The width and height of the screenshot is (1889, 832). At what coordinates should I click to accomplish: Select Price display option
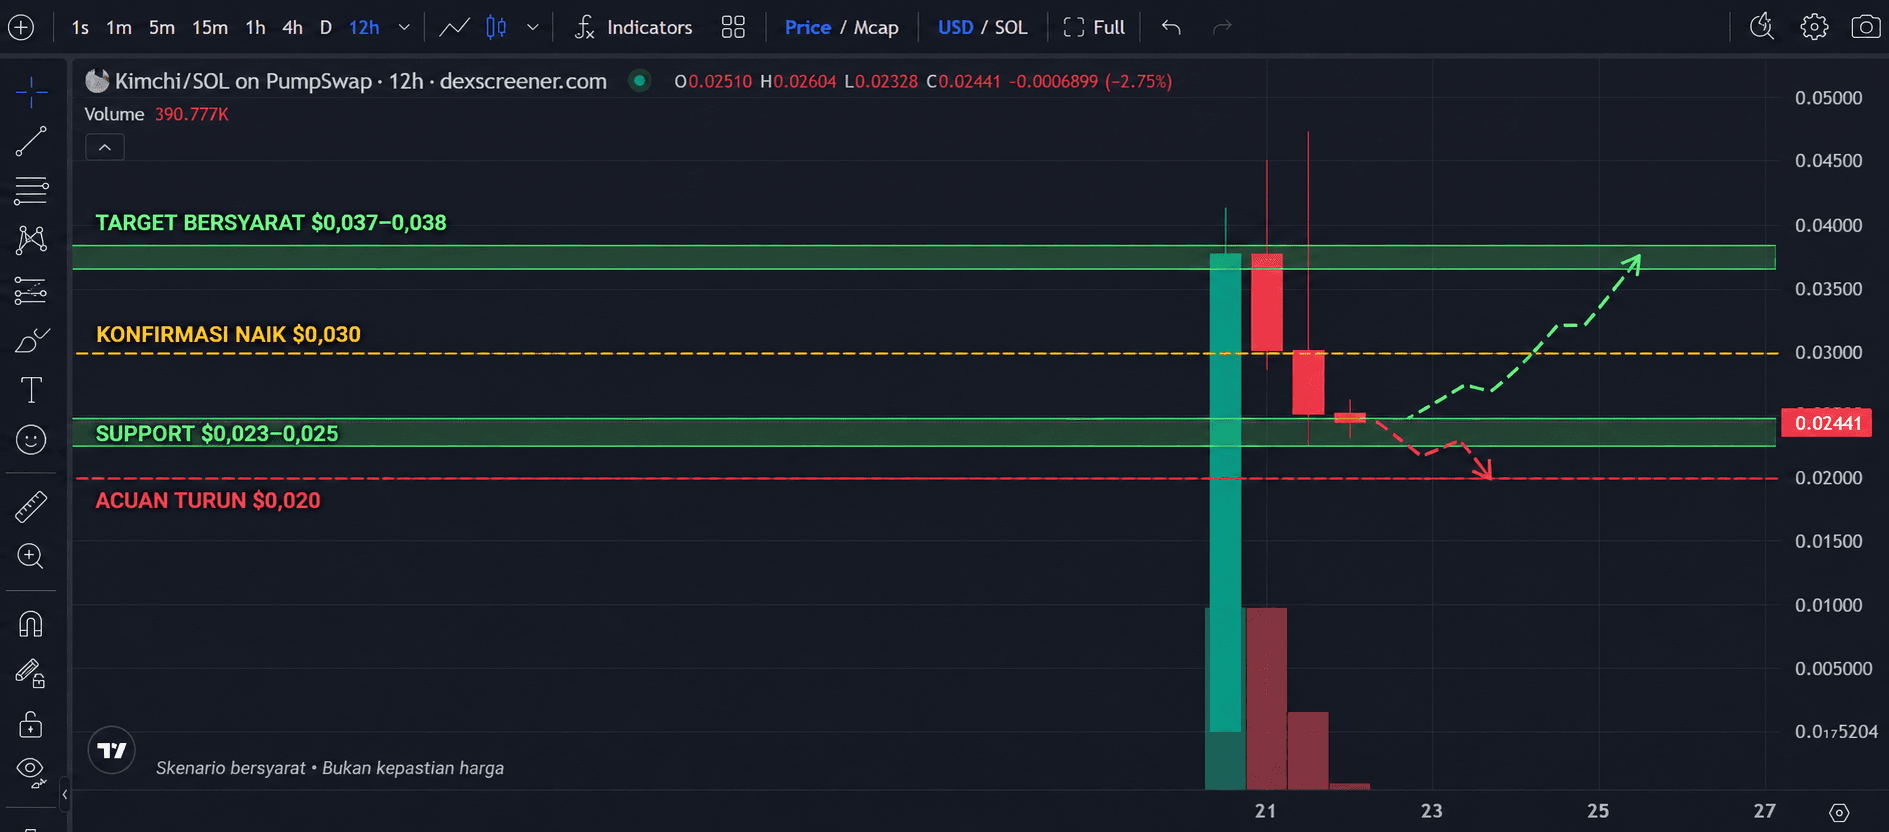(808, 27)
